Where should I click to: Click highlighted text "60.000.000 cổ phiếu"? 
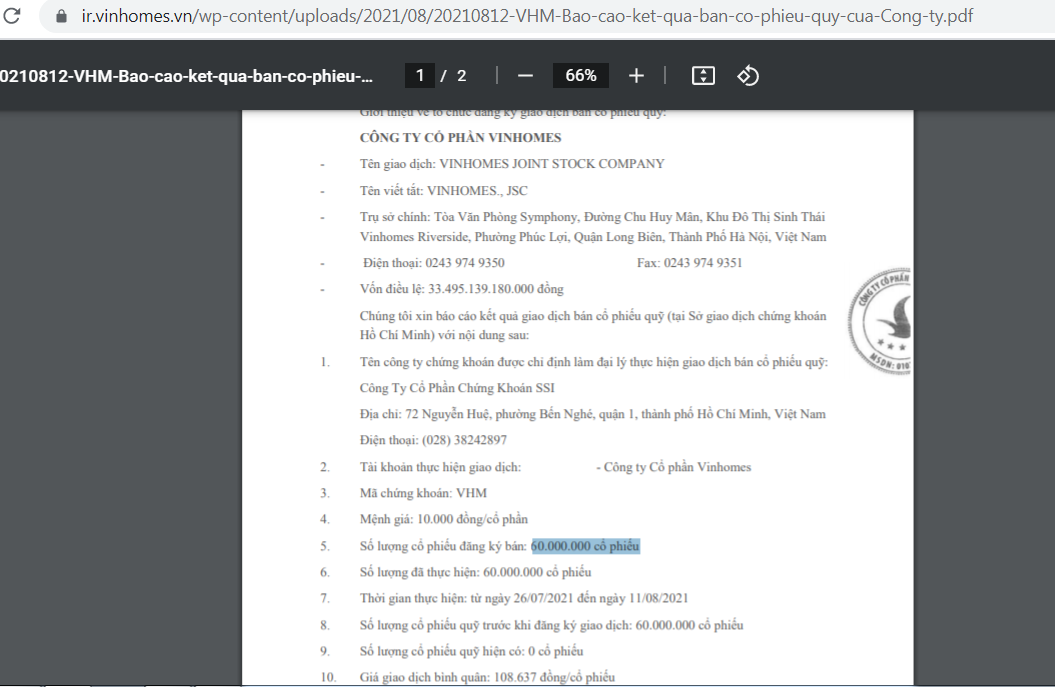585,546
